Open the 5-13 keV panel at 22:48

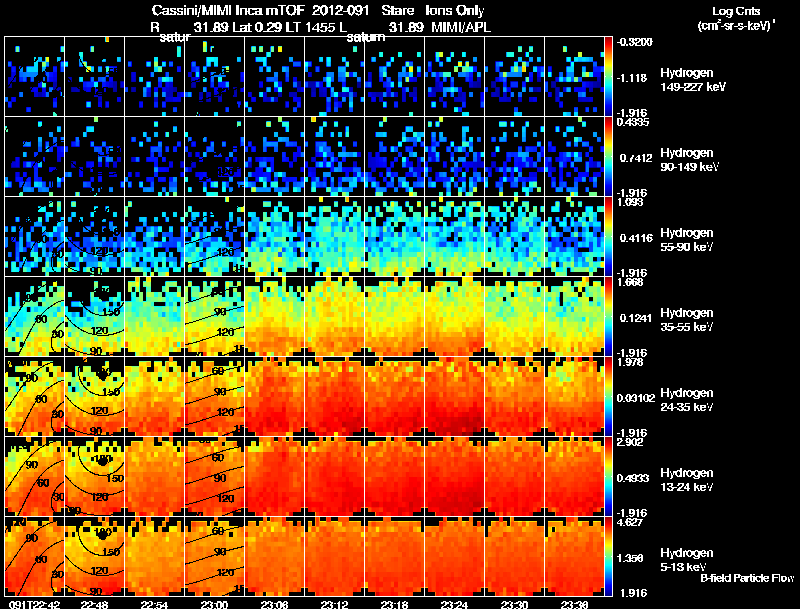(94, 556)
